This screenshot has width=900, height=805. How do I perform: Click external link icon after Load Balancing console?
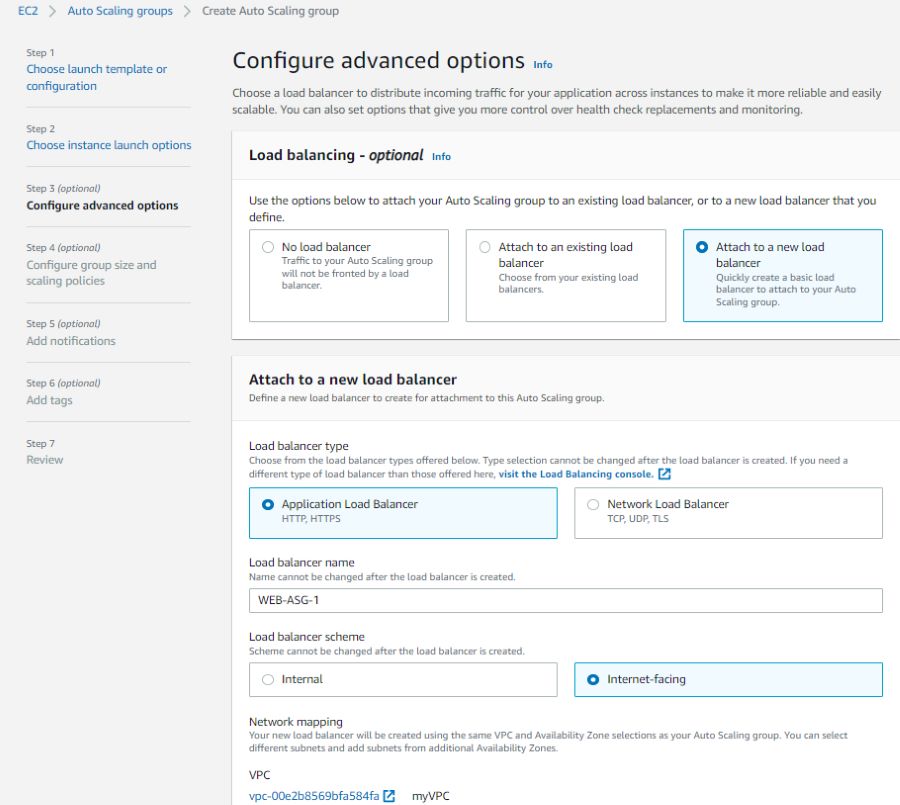click(664, 474)
